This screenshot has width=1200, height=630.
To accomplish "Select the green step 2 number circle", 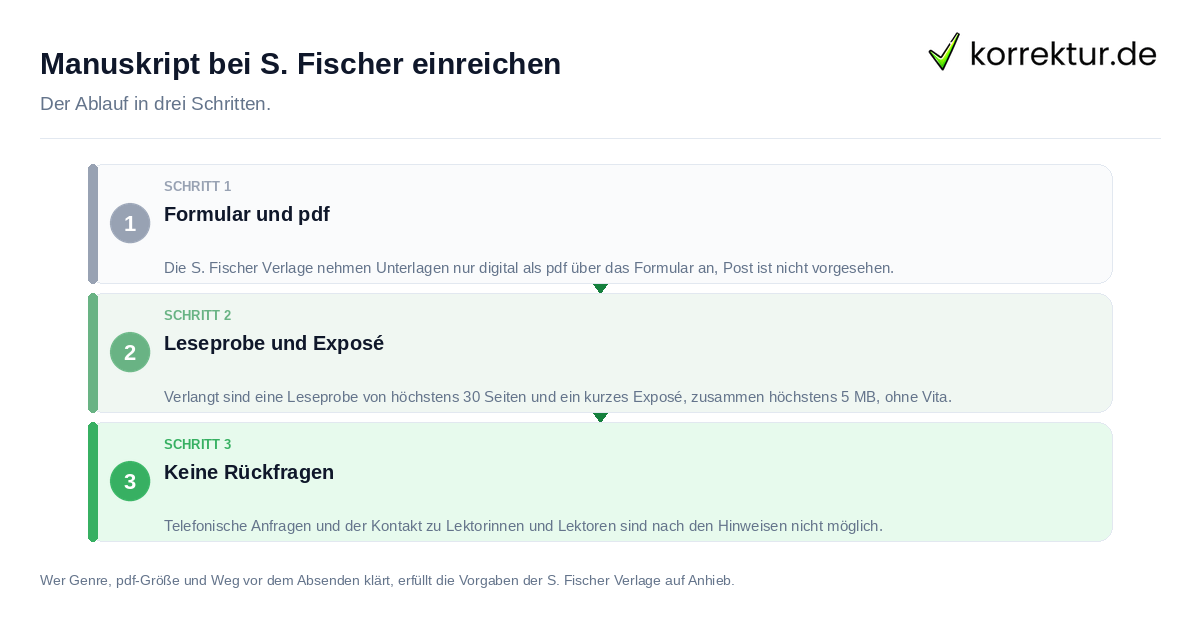I will click(130, 352).
